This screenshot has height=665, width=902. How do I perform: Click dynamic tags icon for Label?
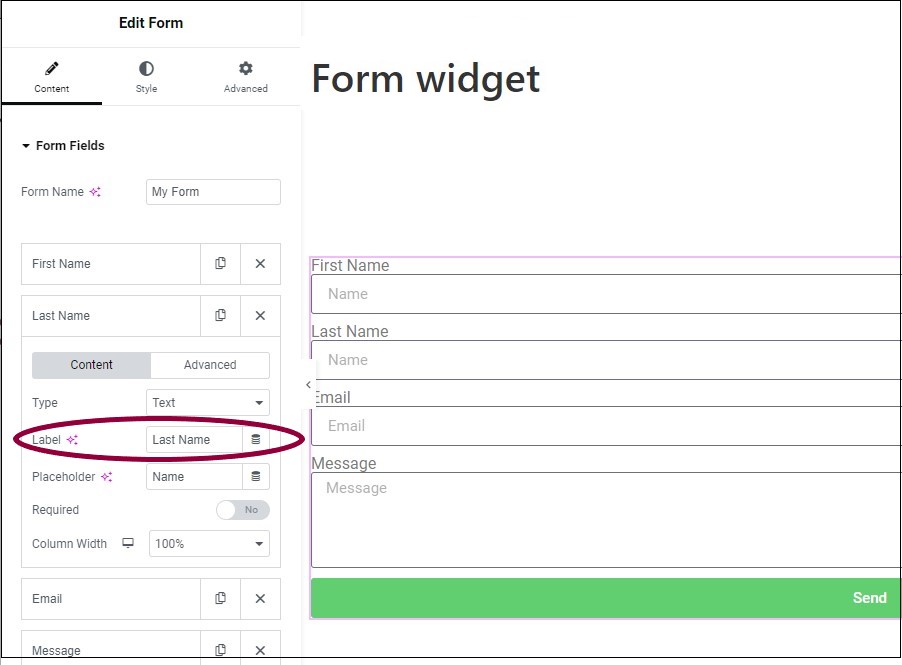255,439
